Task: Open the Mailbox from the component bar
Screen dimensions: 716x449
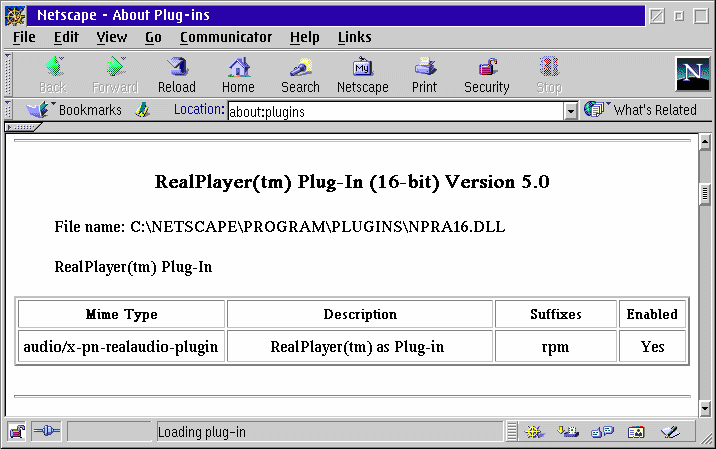Action: [568, 432]
